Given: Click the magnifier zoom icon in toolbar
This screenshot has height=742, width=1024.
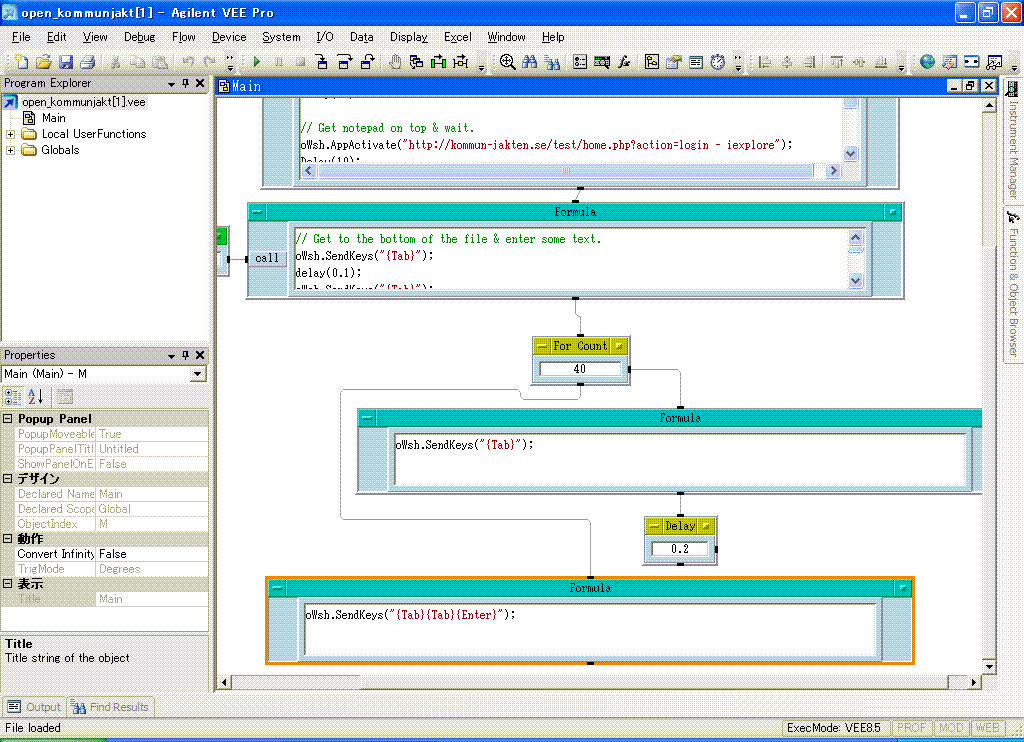Looking at the screenshot, I should [507, 62].
